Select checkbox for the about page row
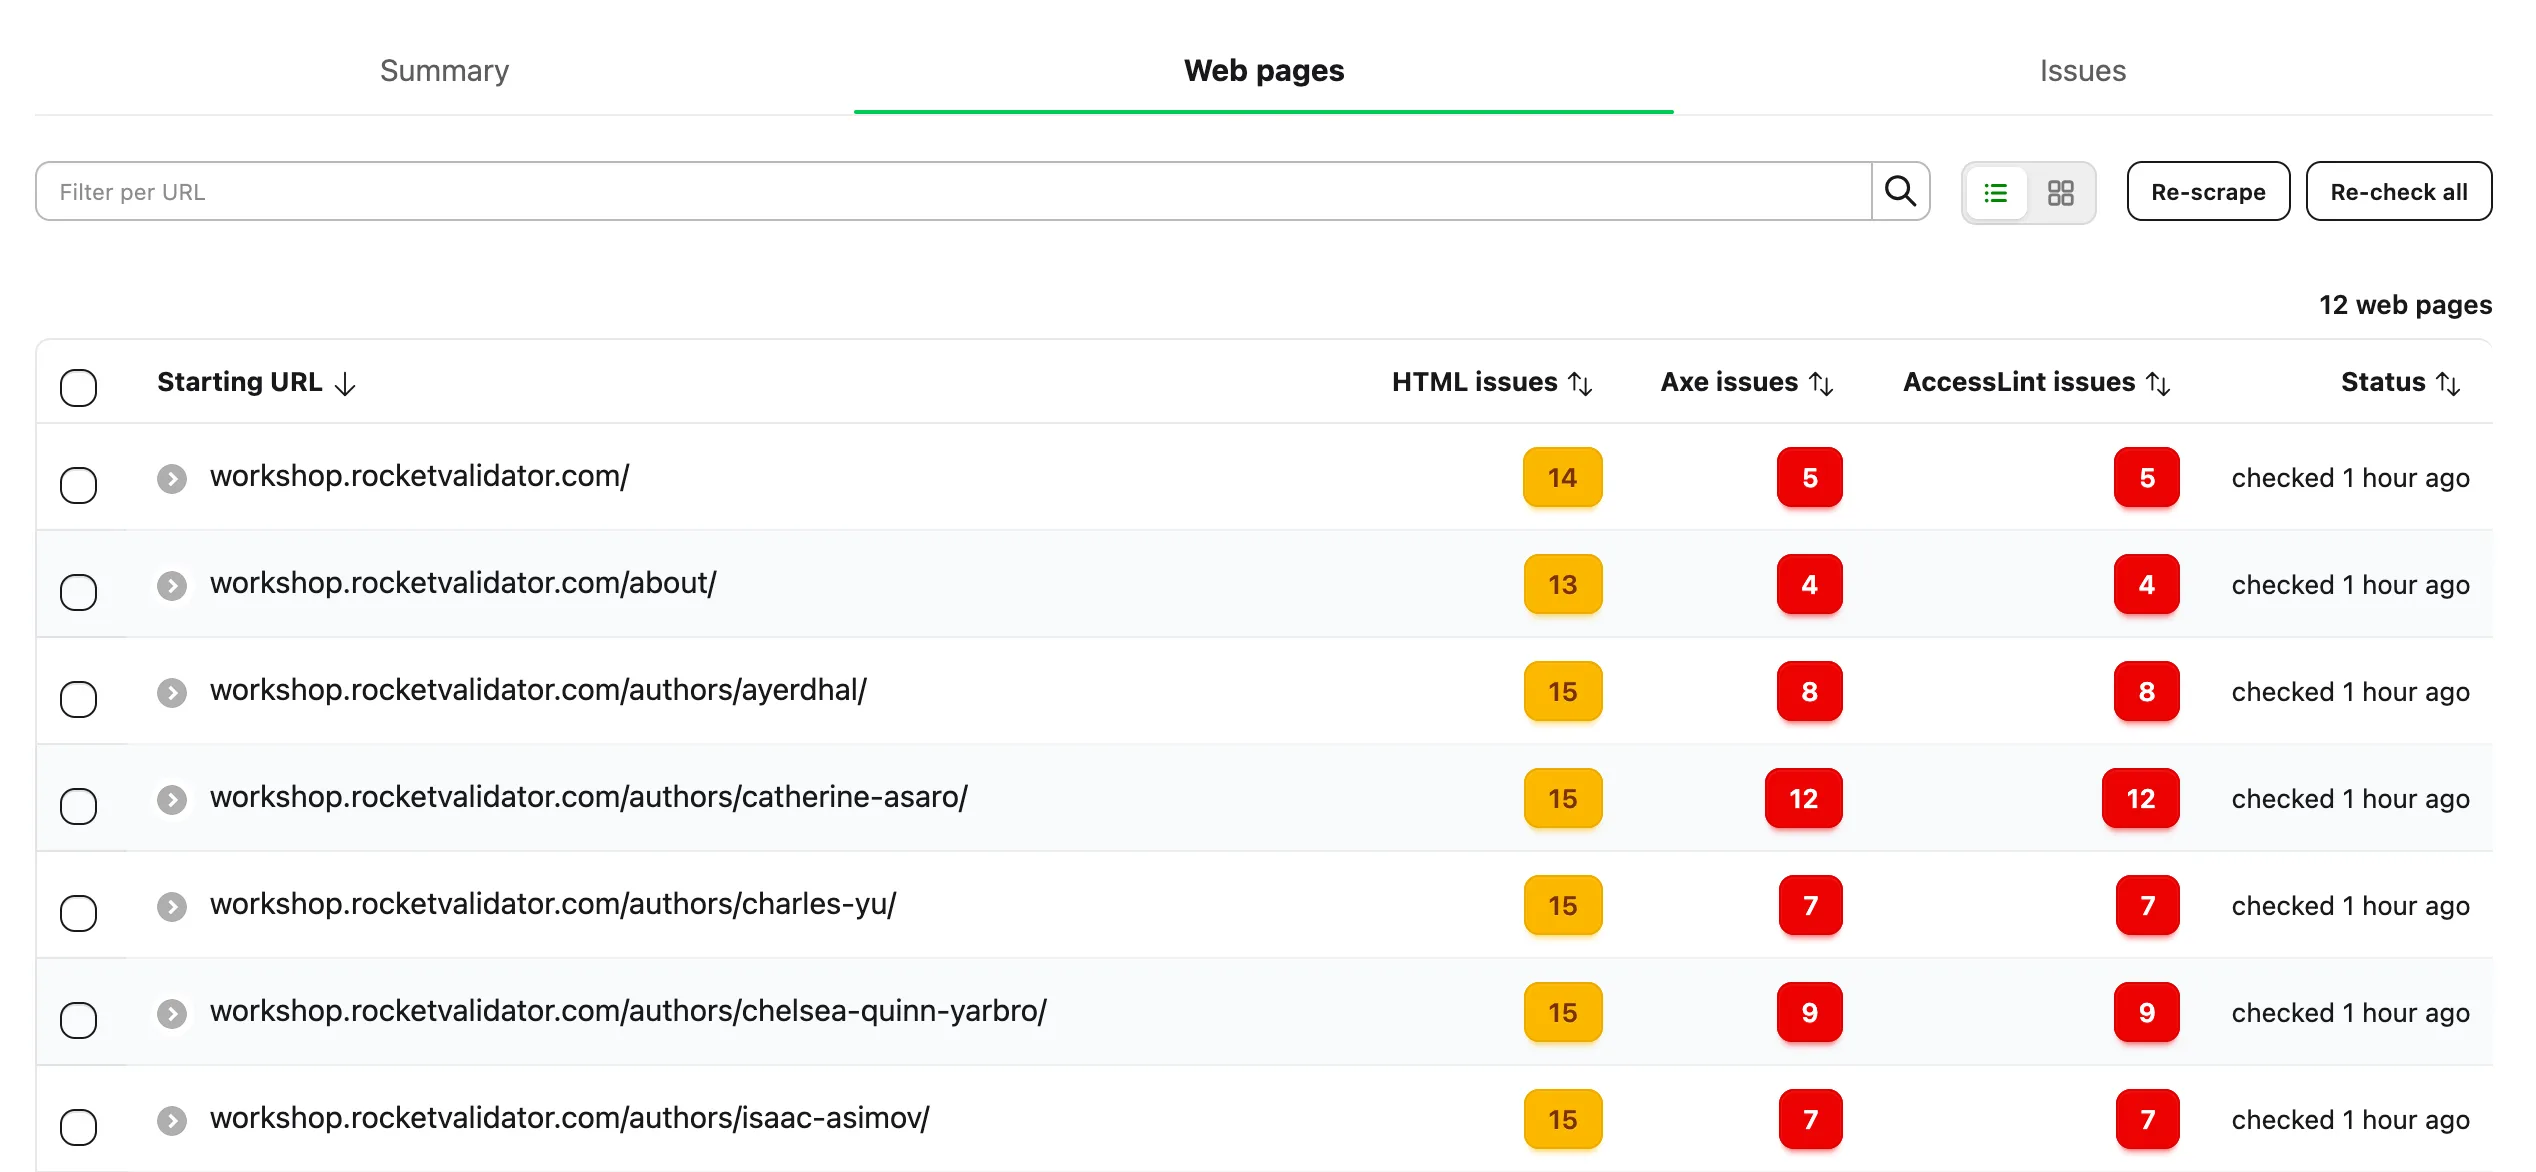Image resolution: width=2536 pixels, height=1172 pixels. coord(78,592)
